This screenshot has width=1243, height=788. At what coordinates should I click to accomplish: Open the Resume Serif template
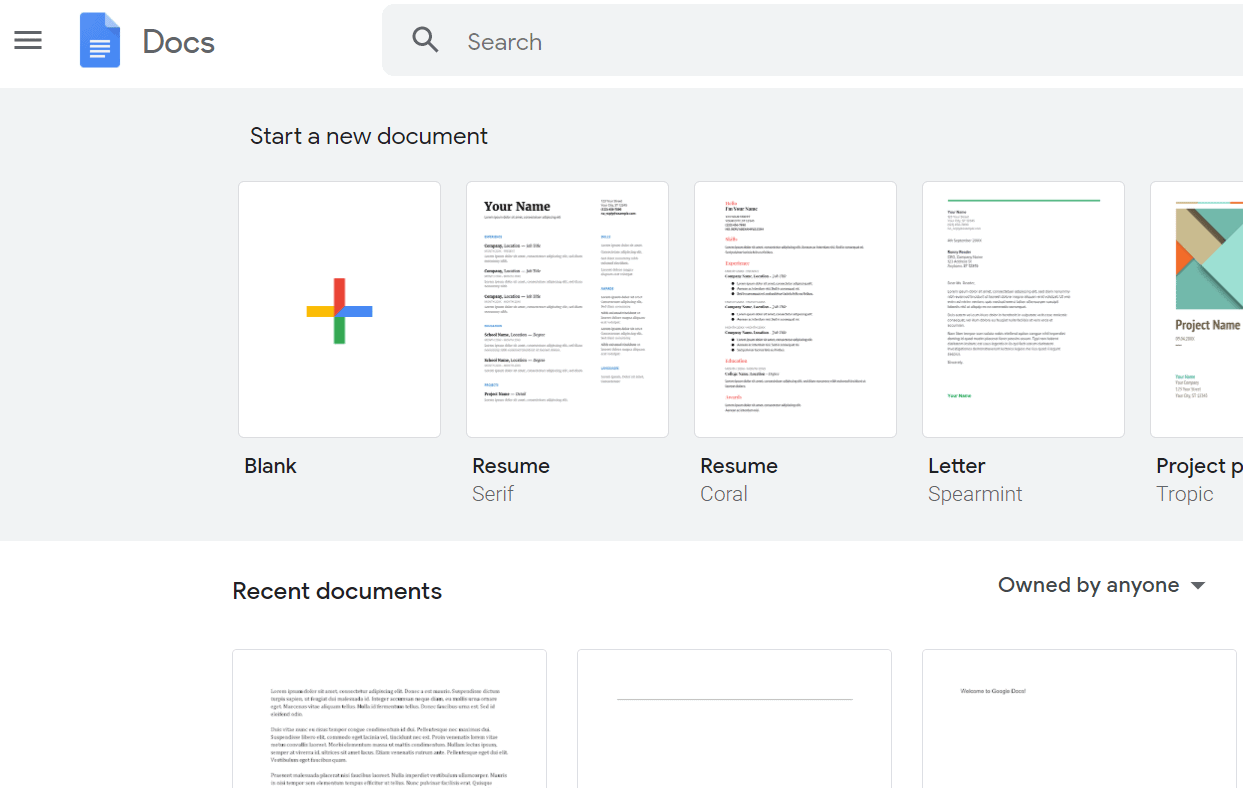coord(567,309)
